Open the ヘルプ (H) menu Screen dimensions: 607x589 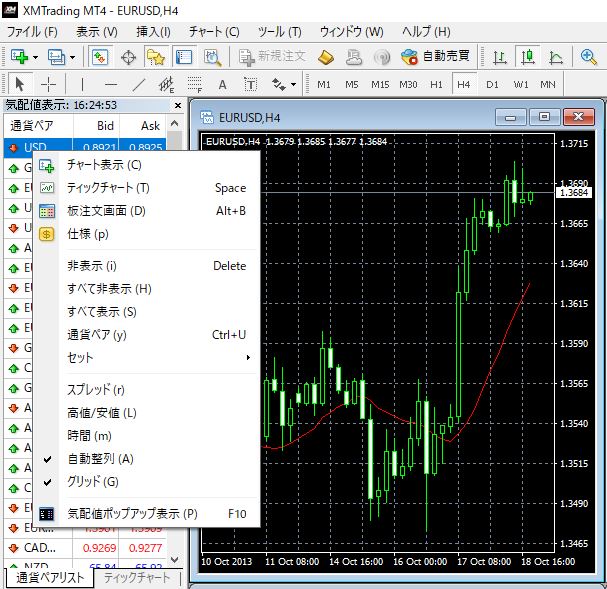[x=426, y=31]
